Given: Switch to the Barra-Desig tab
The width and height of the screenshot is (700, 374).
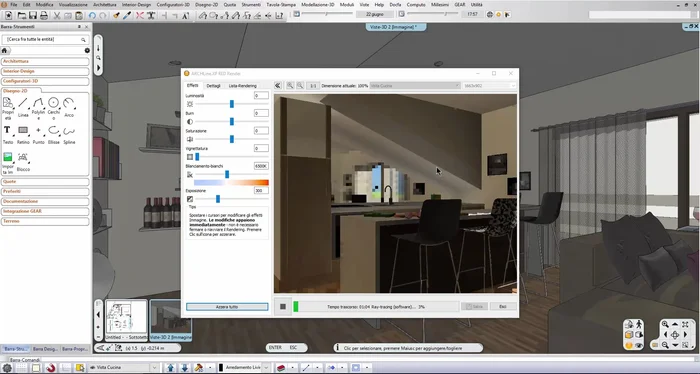Looking at the screenshot, I should coord(45,349).
